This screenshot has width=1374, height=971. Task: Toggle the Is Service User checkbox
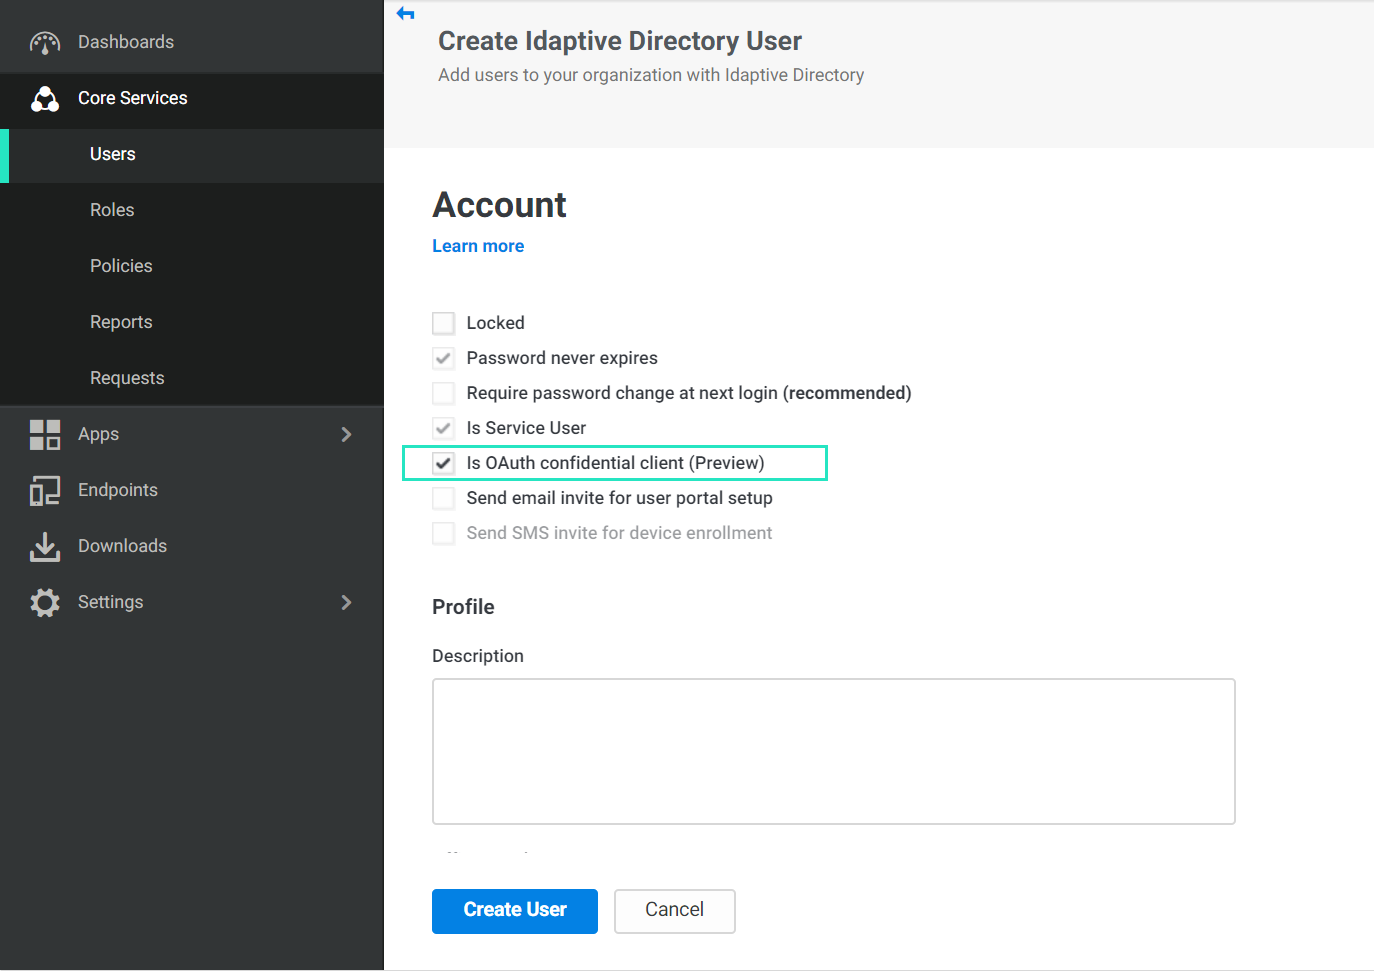443,428
